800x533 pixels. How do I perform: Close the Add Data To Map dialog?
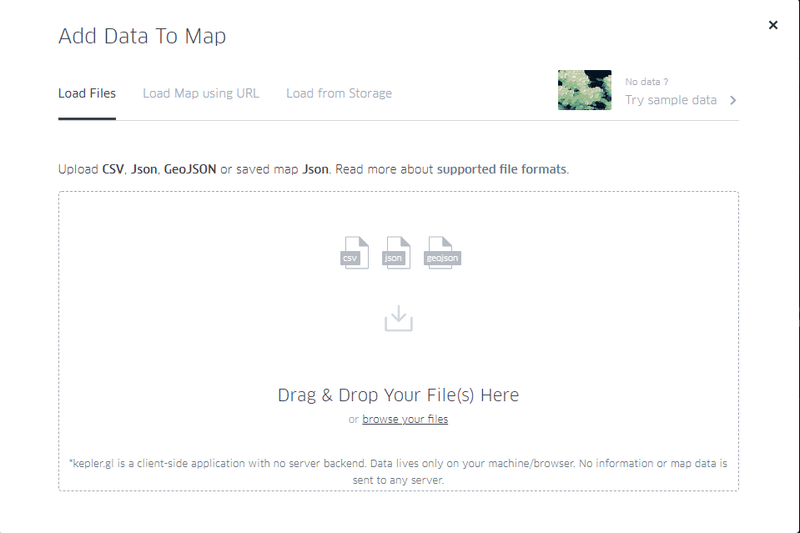(773, 25)
